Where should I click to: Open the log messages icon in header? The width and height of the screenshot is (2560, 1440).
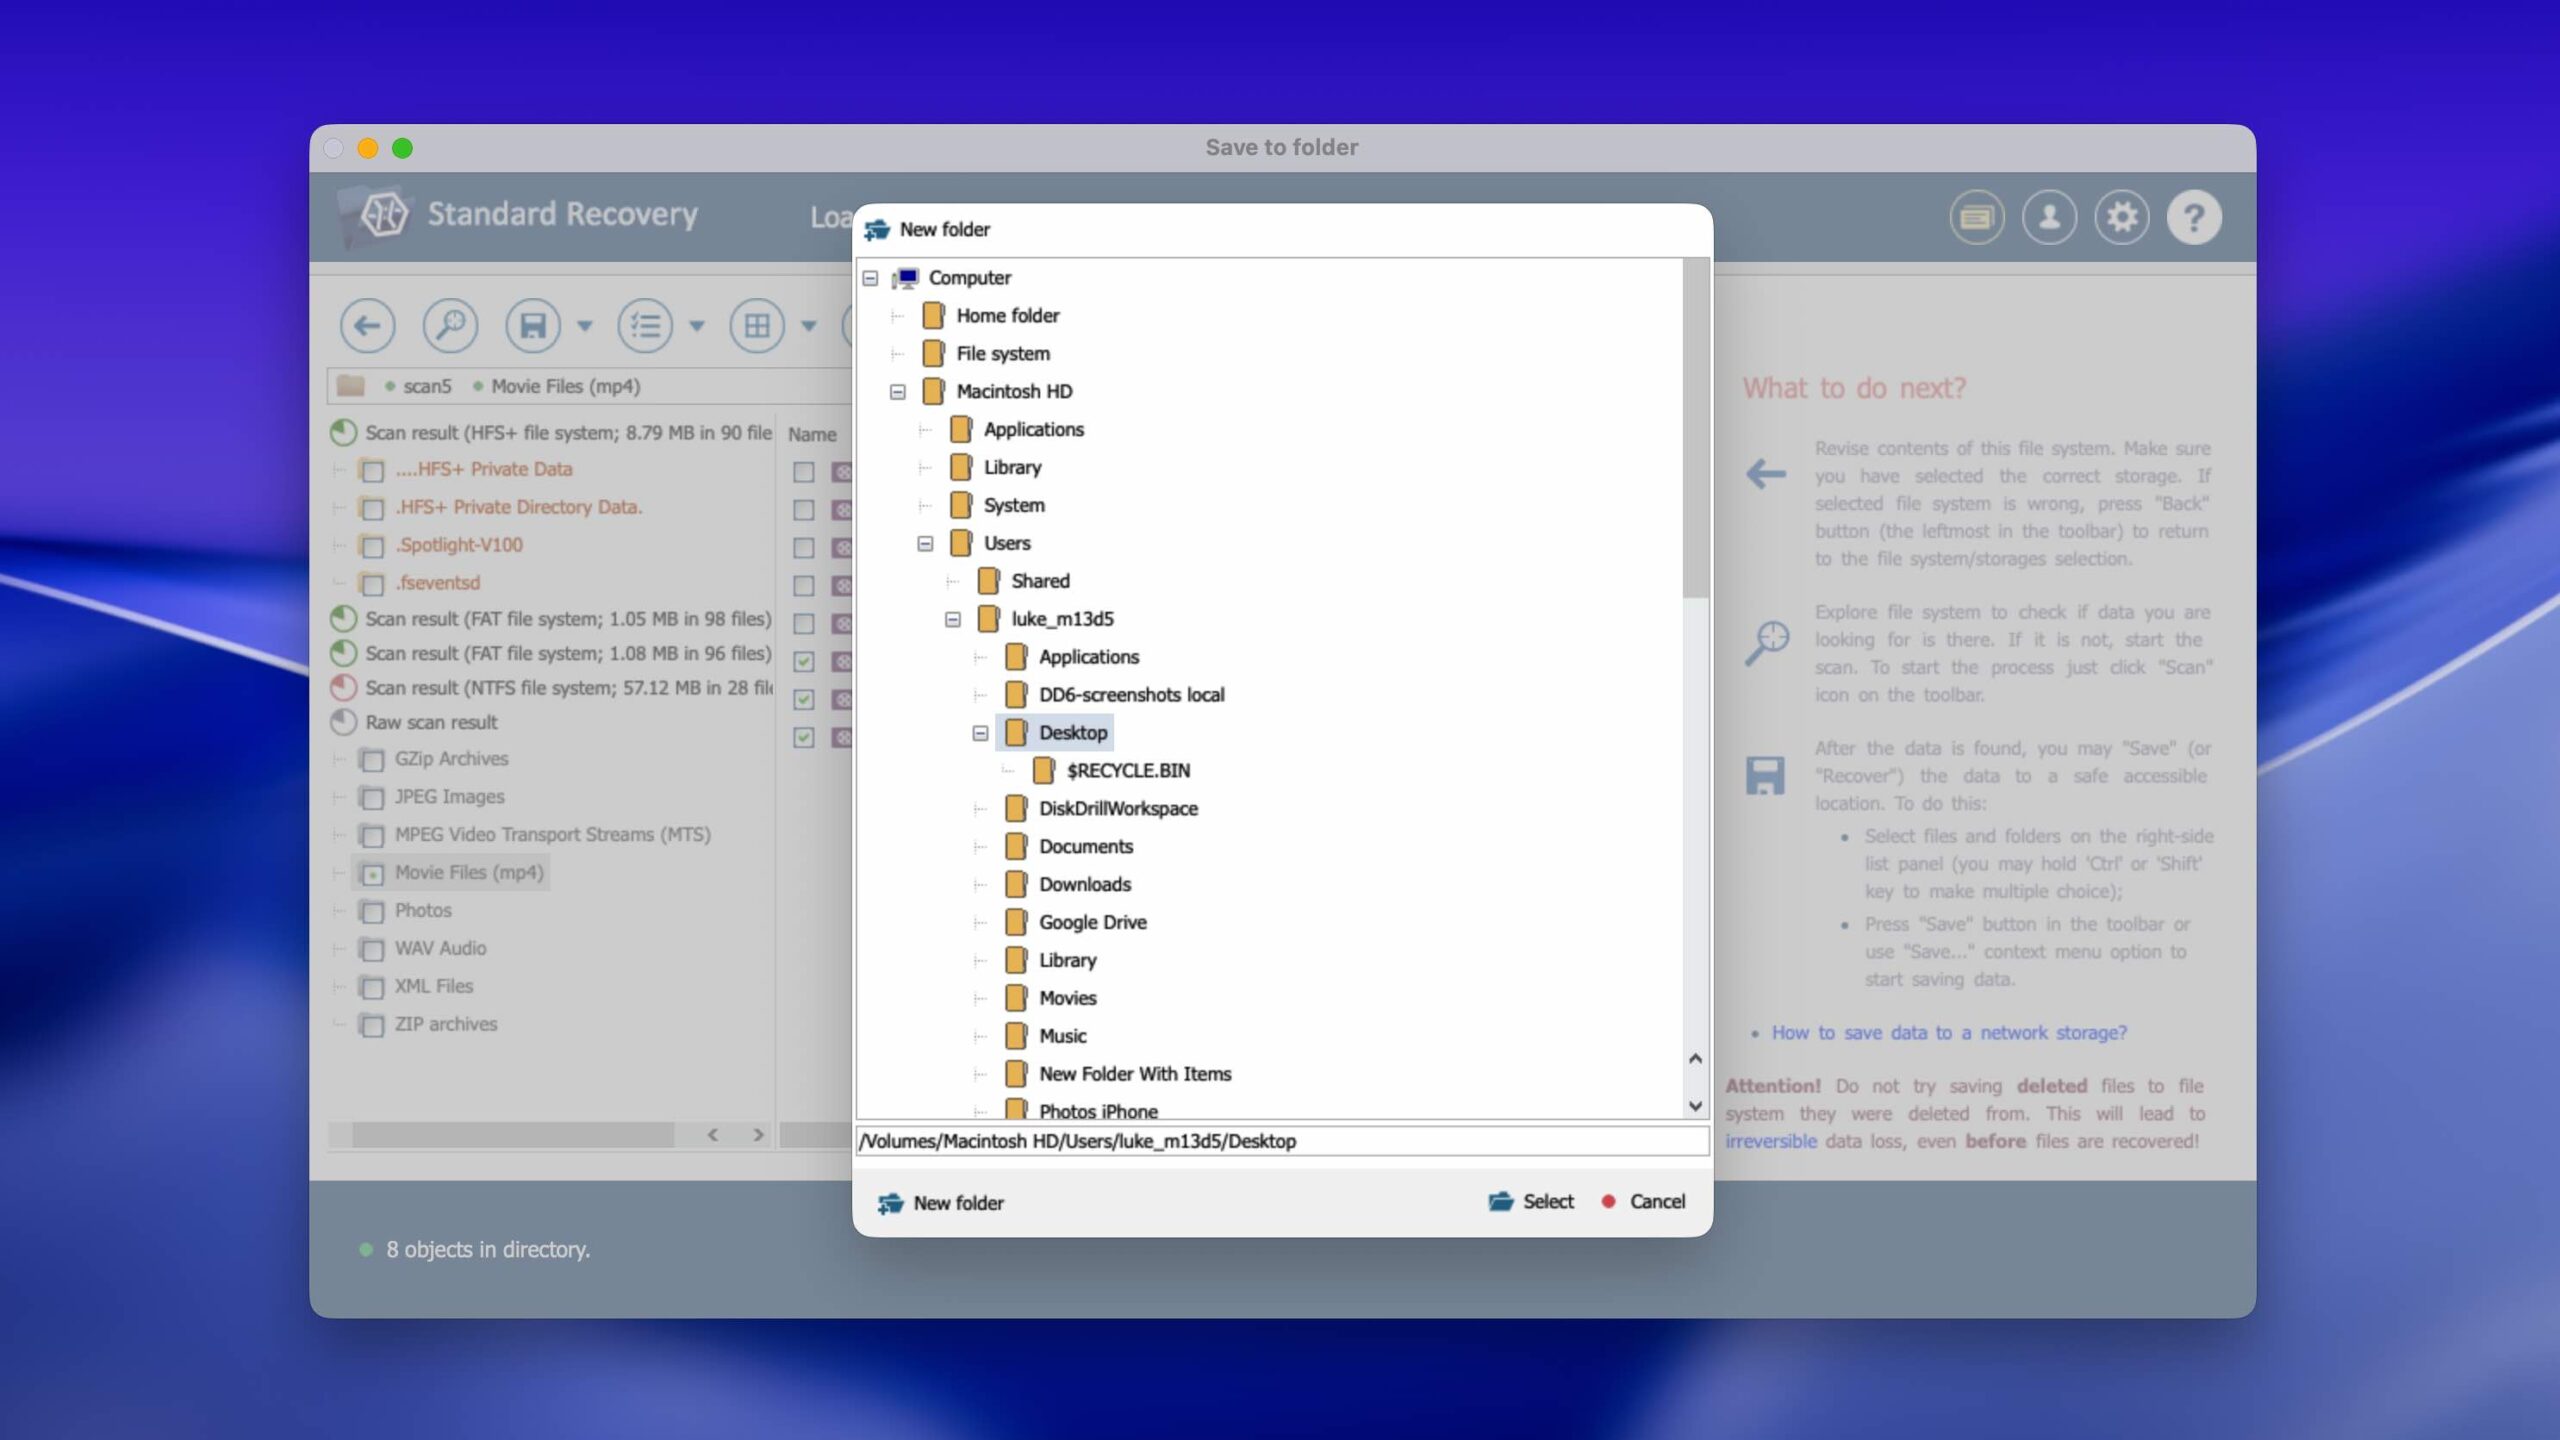[1976, 217]
